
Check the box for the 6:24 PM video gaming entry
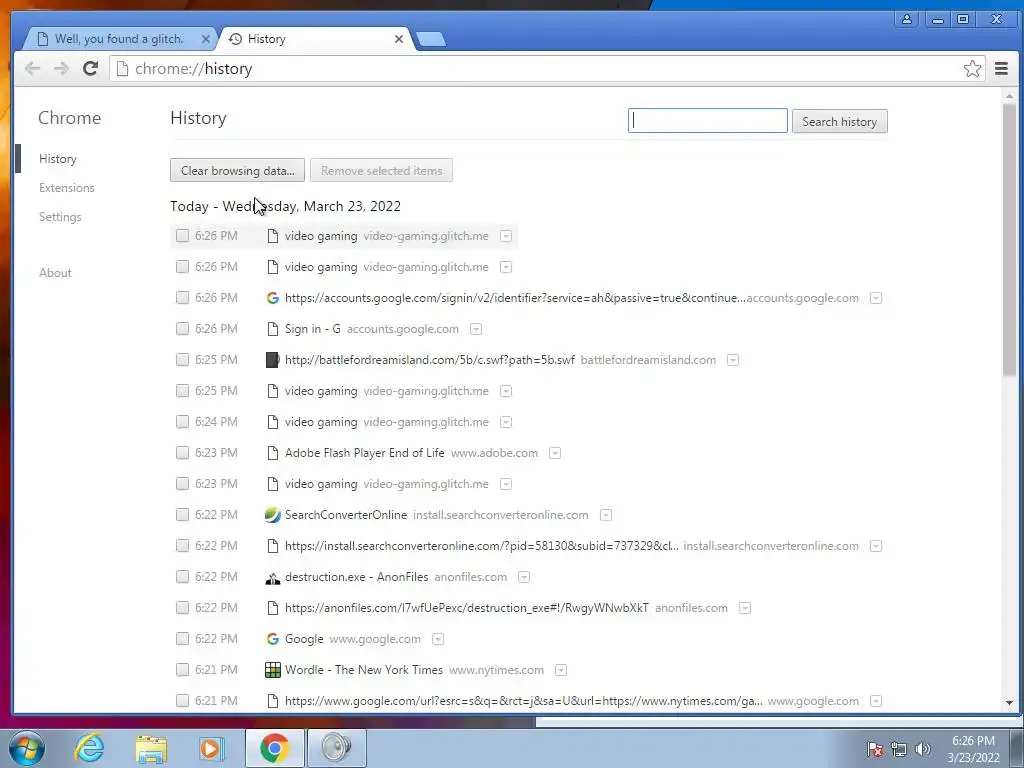click(182, 422)
